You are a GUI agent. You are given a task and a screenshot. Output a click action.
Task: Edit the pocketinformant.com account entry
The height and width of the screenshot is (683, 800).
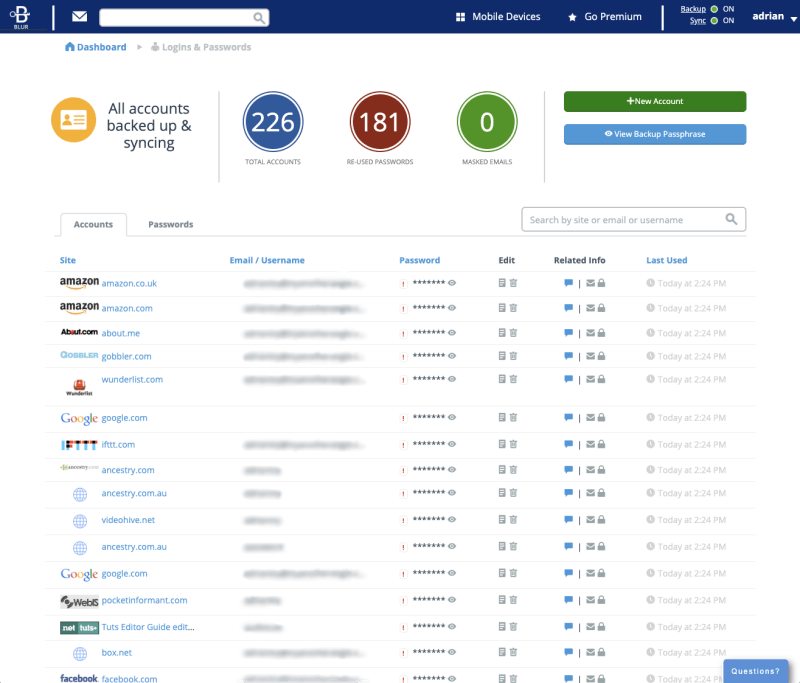pyautogui.click(x=502, y=599)
